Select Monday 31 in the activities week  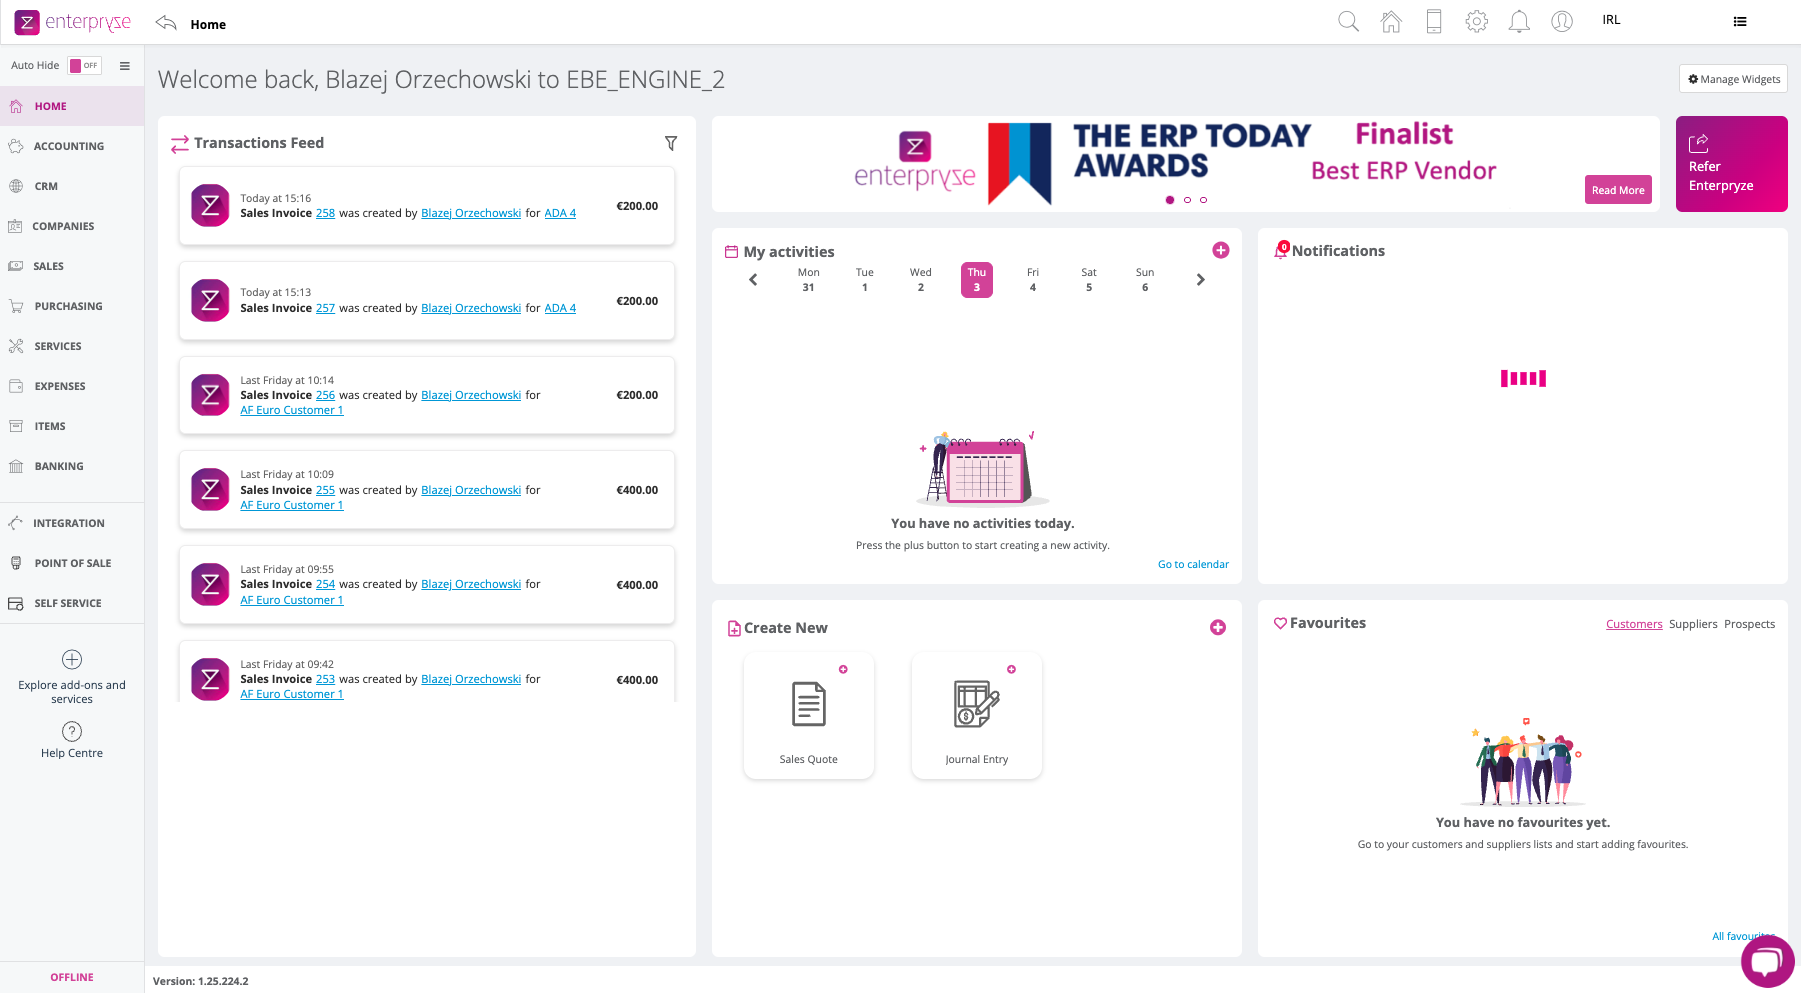[x=809, y=280]
